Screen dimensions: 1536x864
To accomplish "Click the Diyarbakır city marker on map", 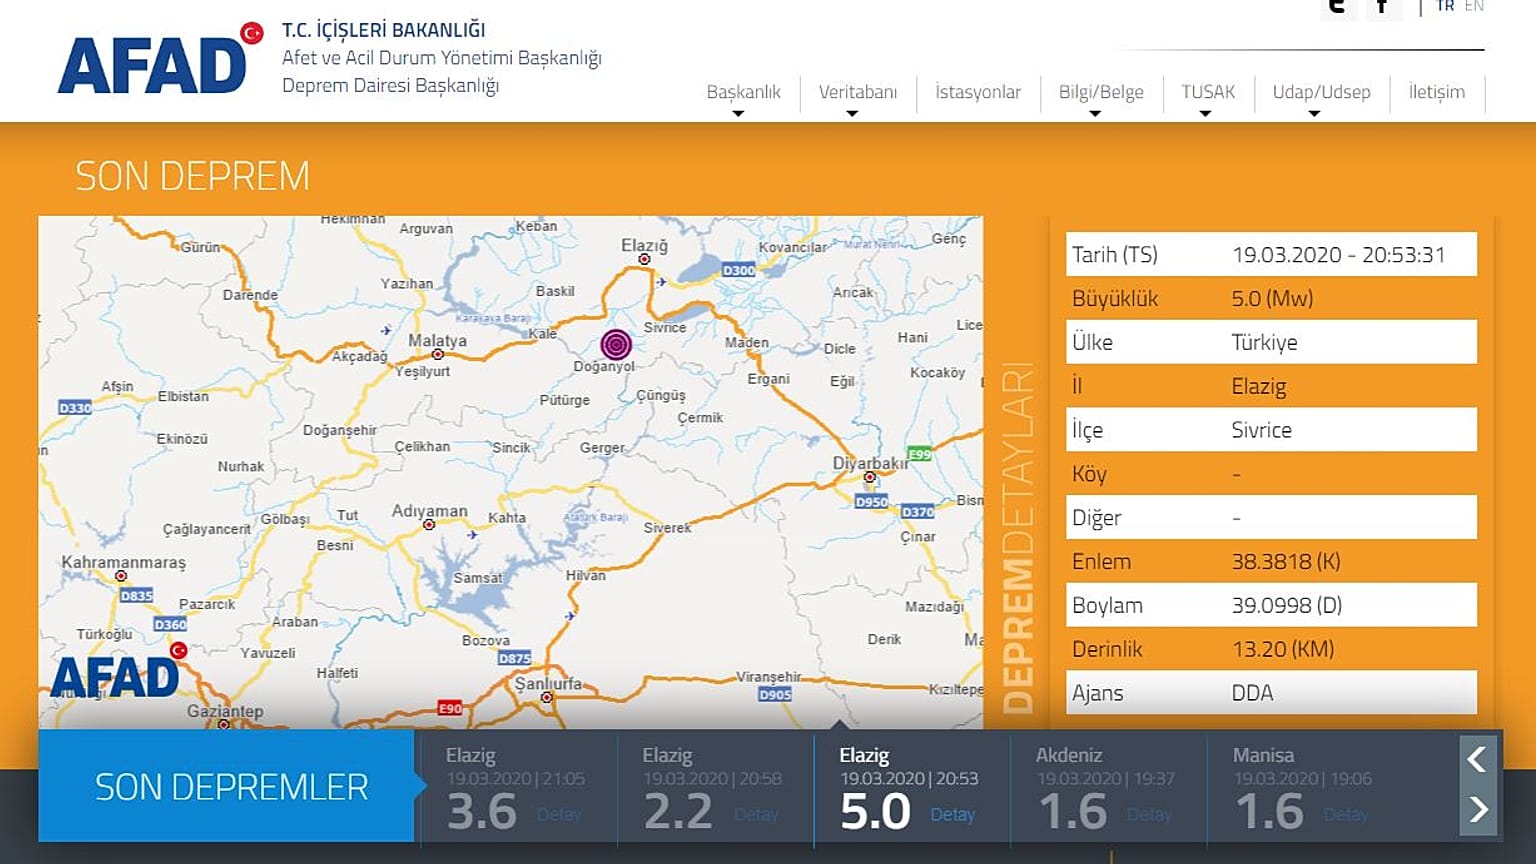I will click(869, 477).
